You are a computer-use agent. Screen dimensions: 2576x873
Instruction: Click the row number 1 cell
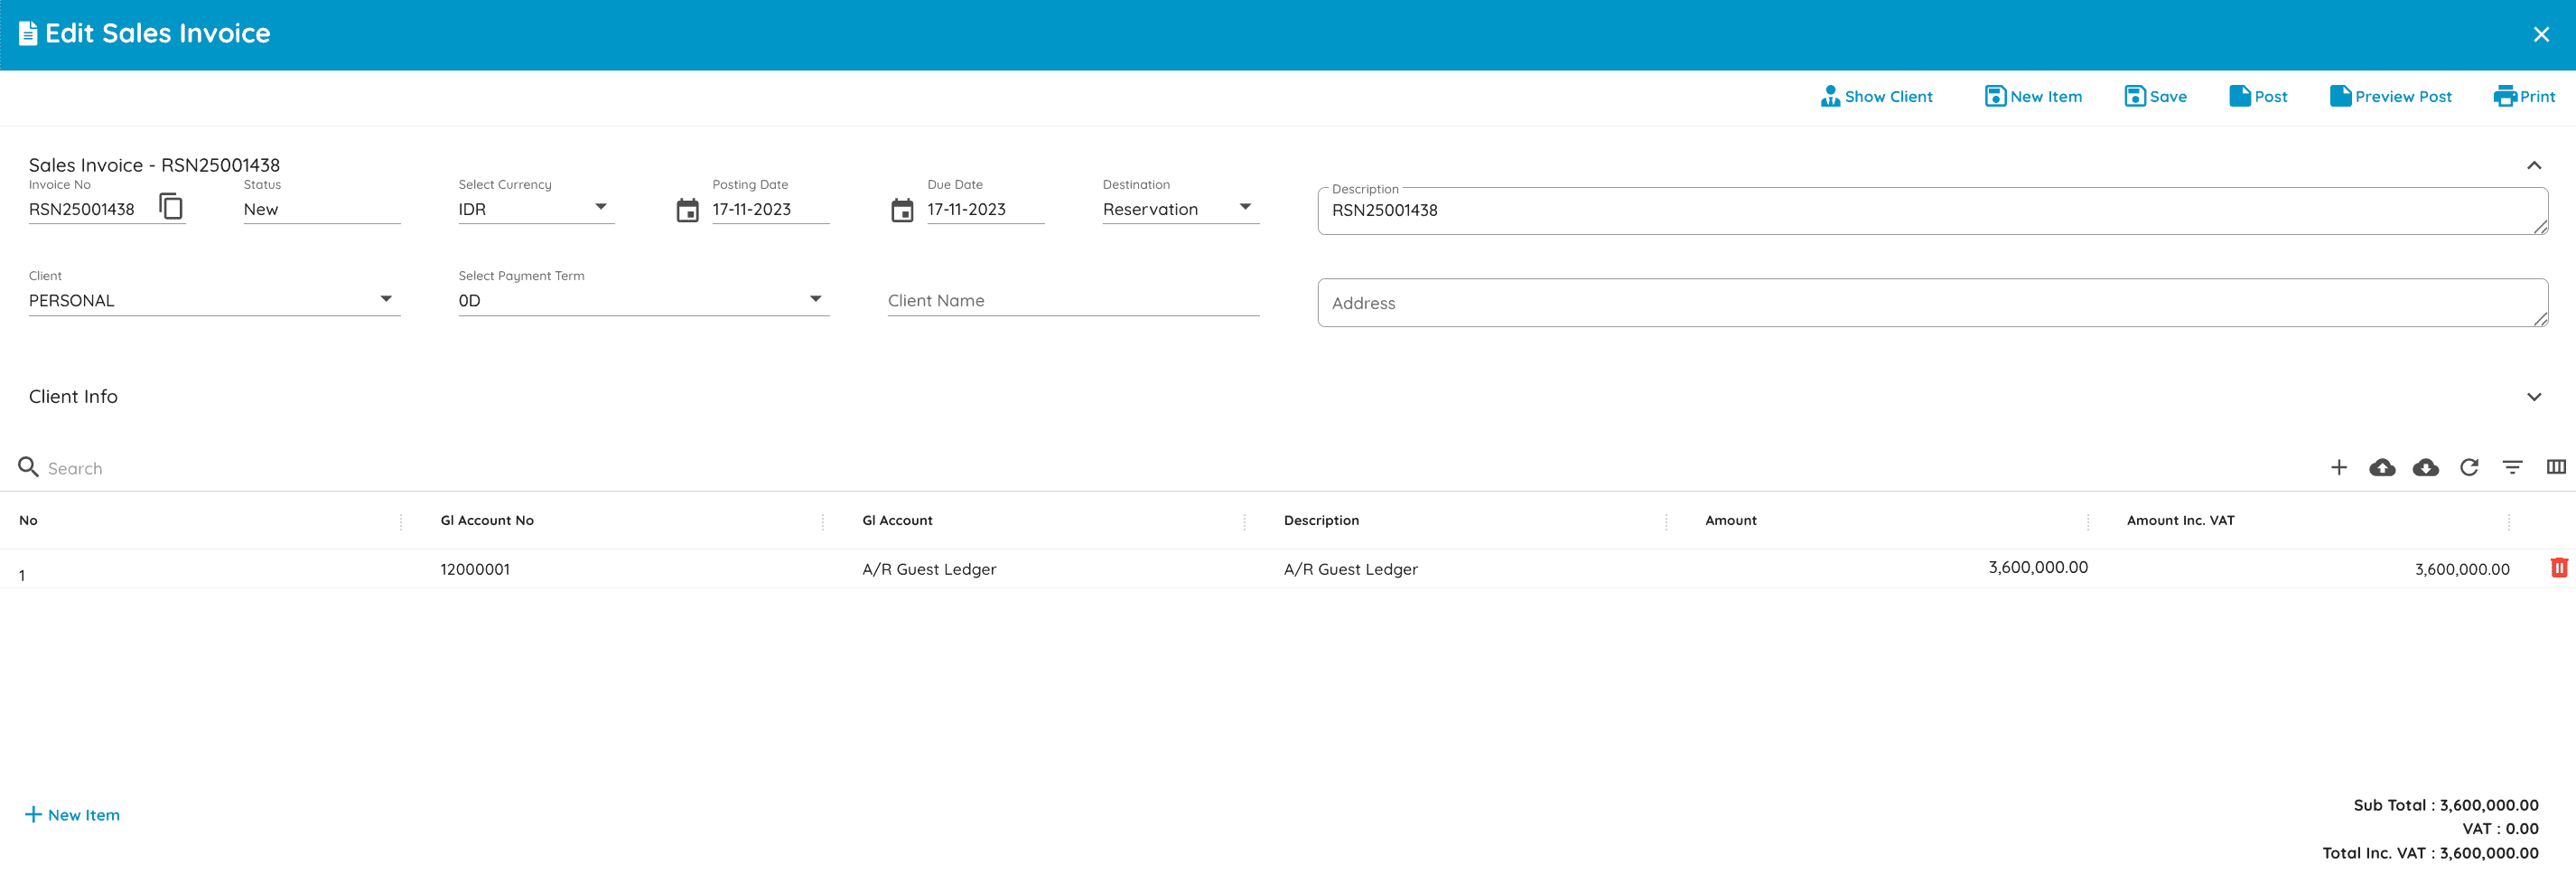[x=22, y=575]
